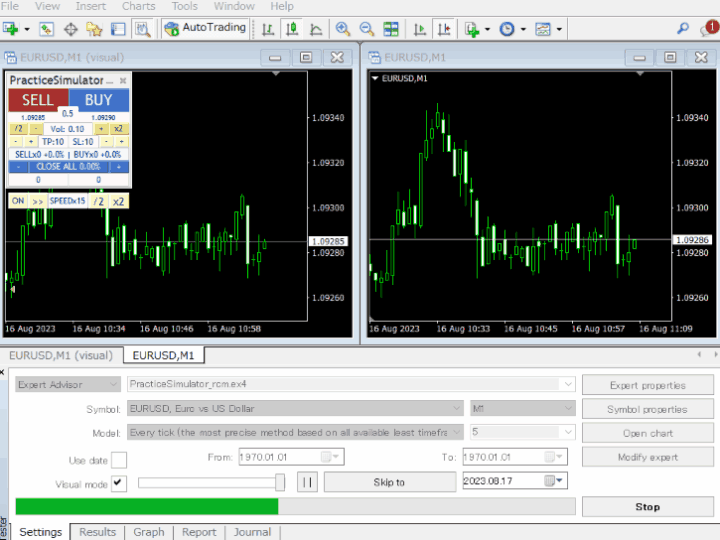Open the Charts menu

pyautogui.click(x=138, y=6)
